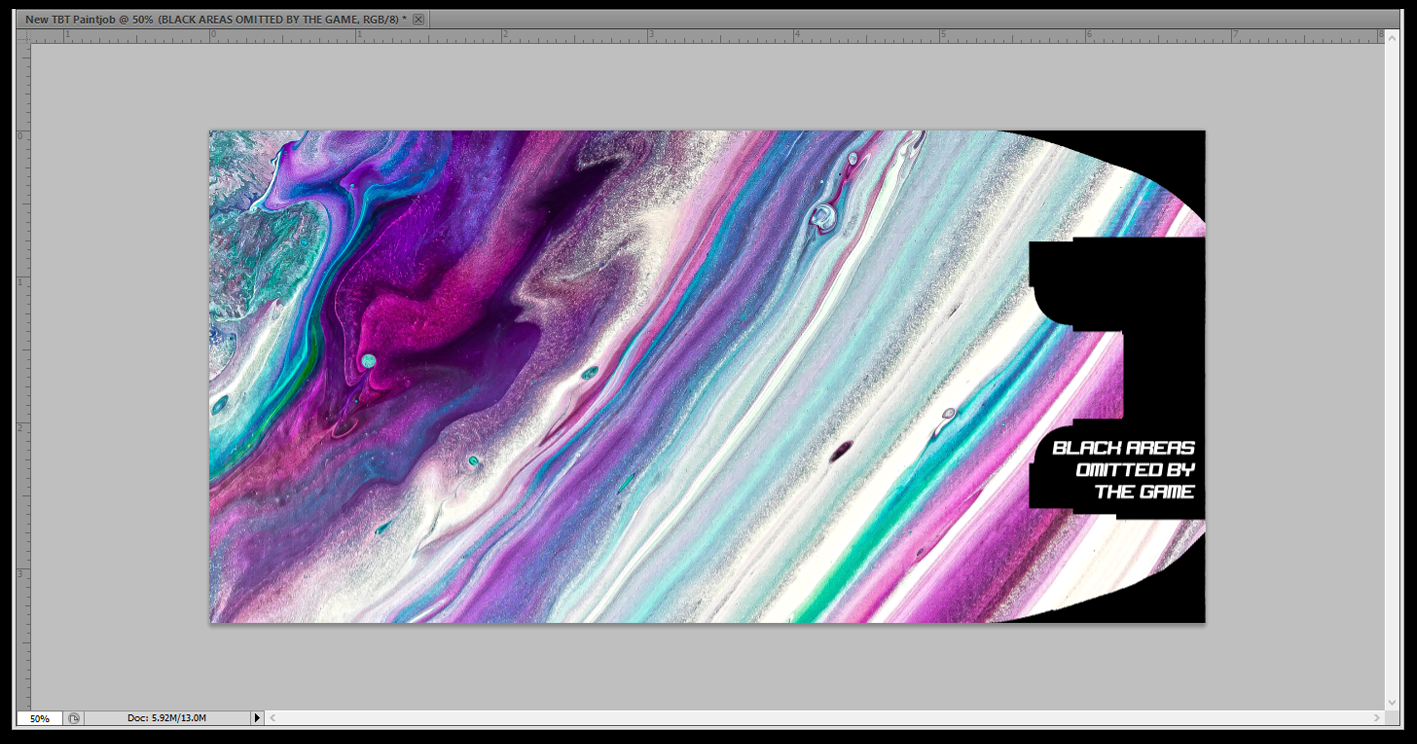Click the ruler origin box at top-left corner

click(x=23, y=35)
